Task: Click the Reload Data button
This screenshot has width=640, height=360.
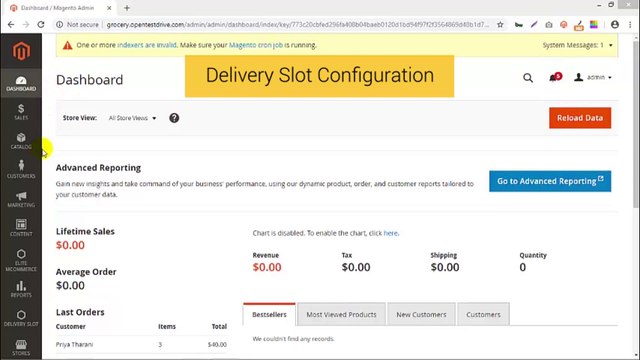Action: [x=580, y=118]
